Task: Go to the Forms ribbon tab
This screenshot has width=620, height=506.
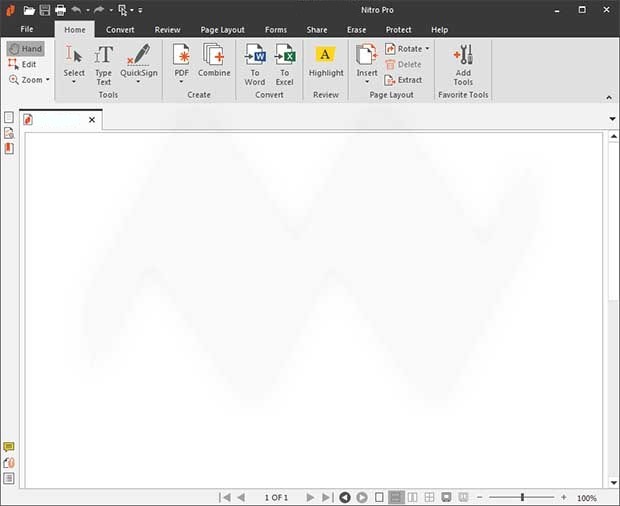Action: tap(276, 30)
